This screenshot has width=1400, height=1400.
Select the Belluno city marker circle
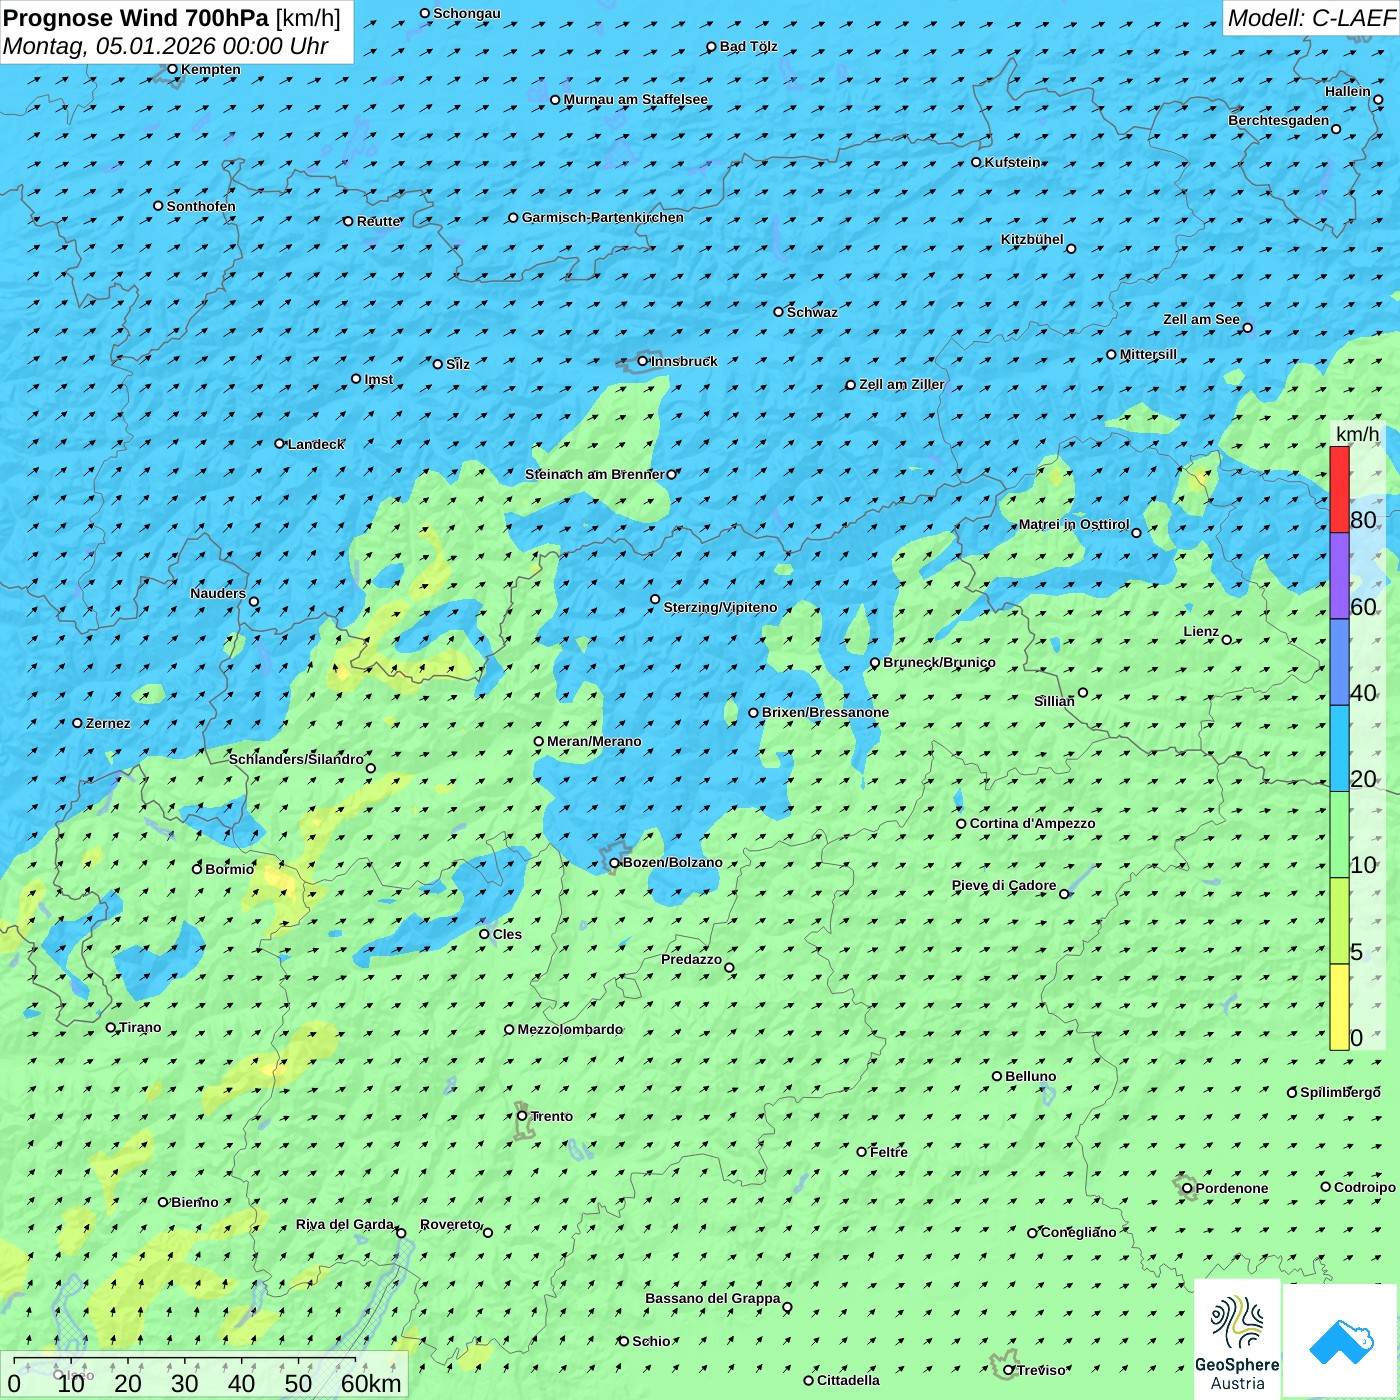pos(997,1076)
